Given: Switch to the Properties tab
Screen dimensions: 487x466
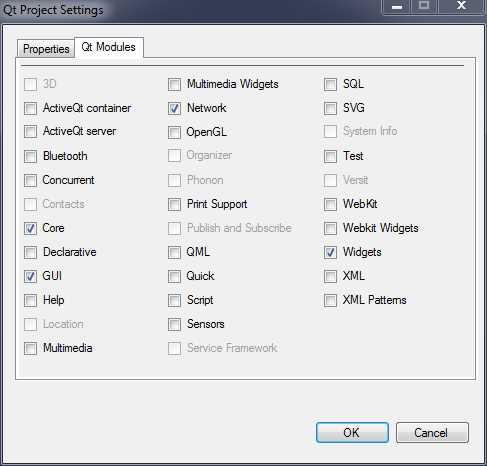Looking at the screenshot, I should 46,49.
